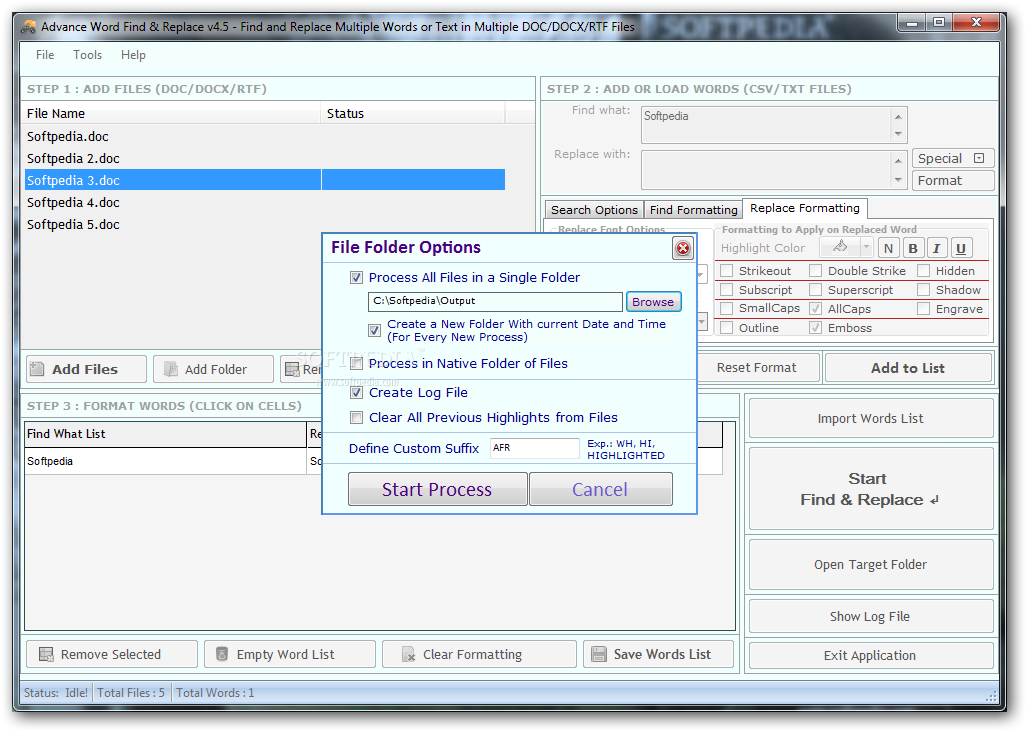Click Browse for output folder
1027x732 pixels.
coord(653,302)
